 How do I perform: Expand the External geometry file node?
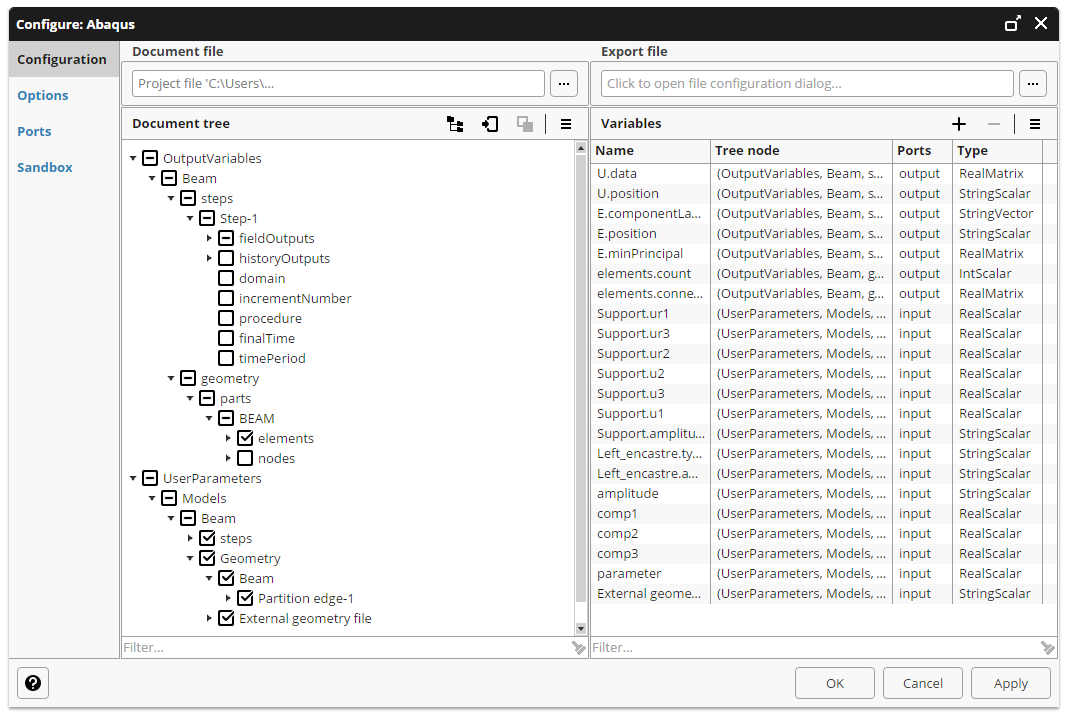[x=209, y=618]
